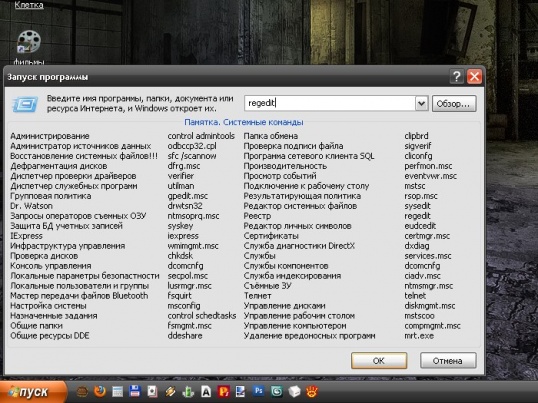Click the teal clock-like icon in taskbar
538x403 pixels.
click(277, 391)
